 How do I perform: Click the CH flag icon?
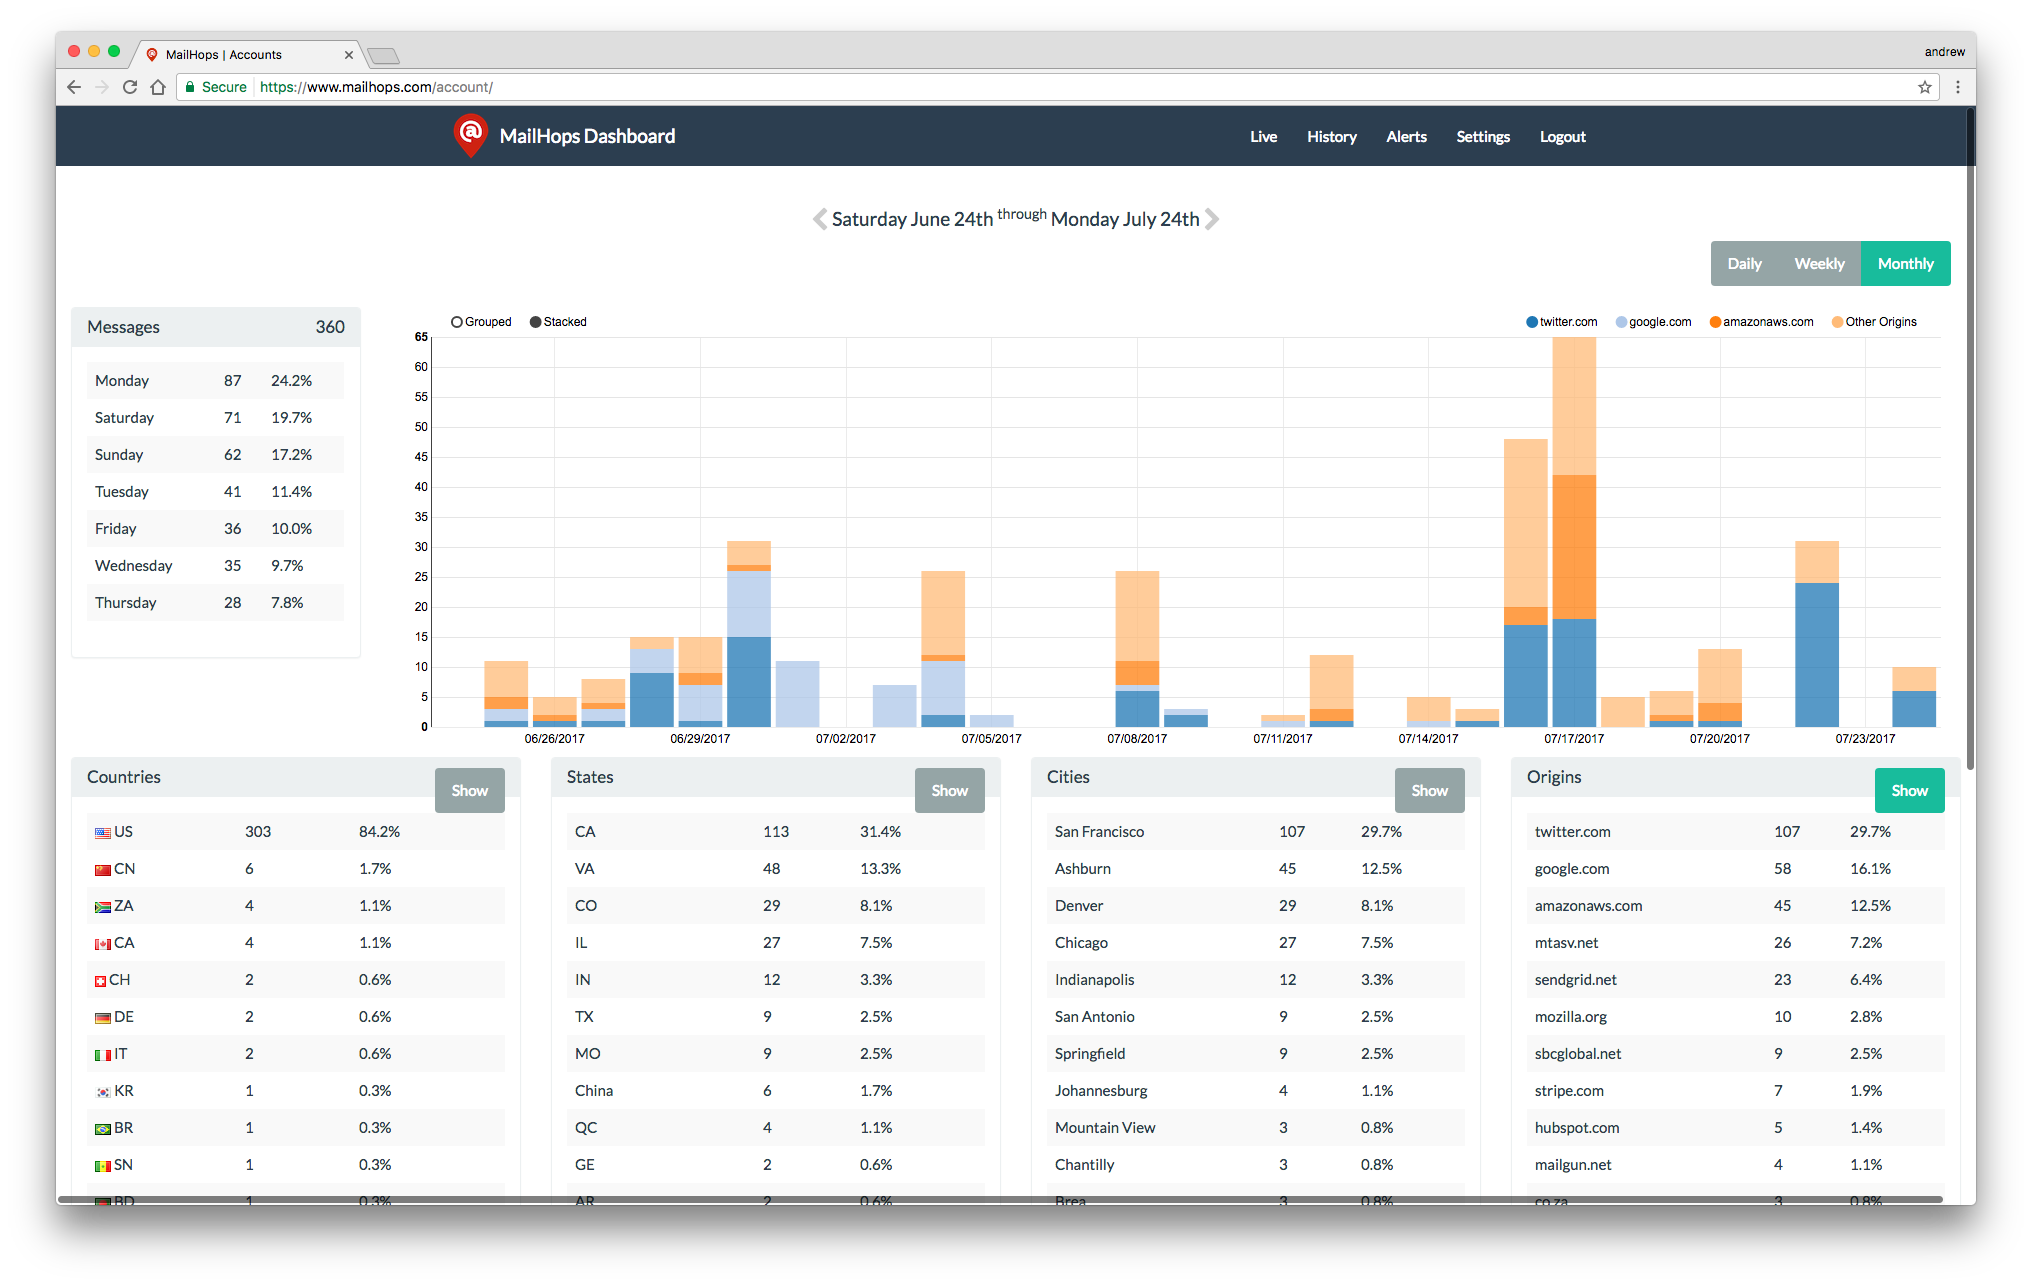pos(100,981)
